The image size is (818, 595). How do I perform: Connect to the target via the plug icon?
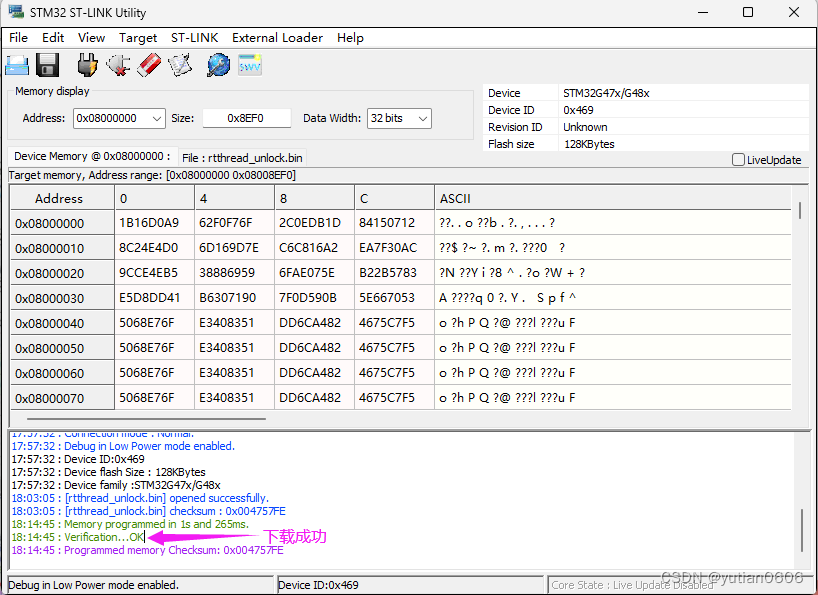tap(87, 64)
